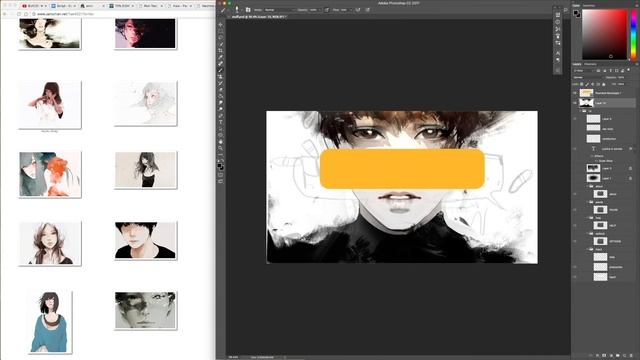Toggle visibility of the text layer
Image resolution: width=640 pixels, height=360 pixels.
(x=575, y=149)
